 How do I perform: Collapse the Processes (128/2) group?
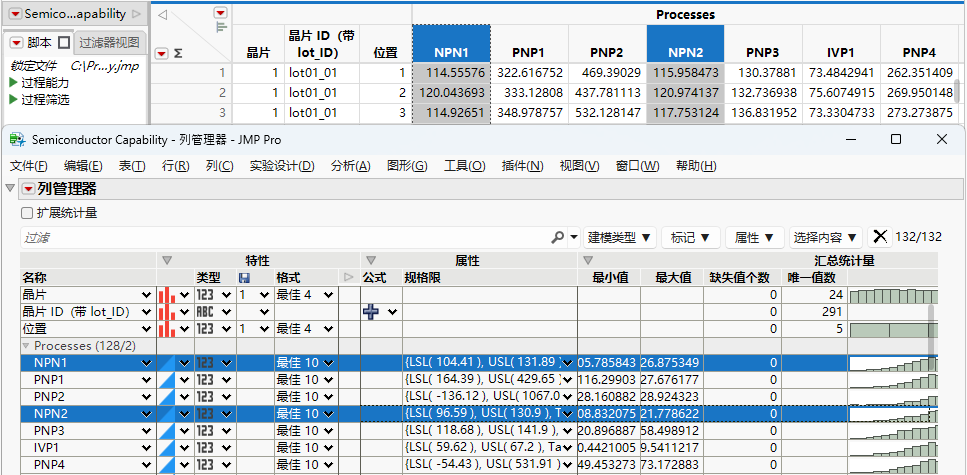coord(27,346)
